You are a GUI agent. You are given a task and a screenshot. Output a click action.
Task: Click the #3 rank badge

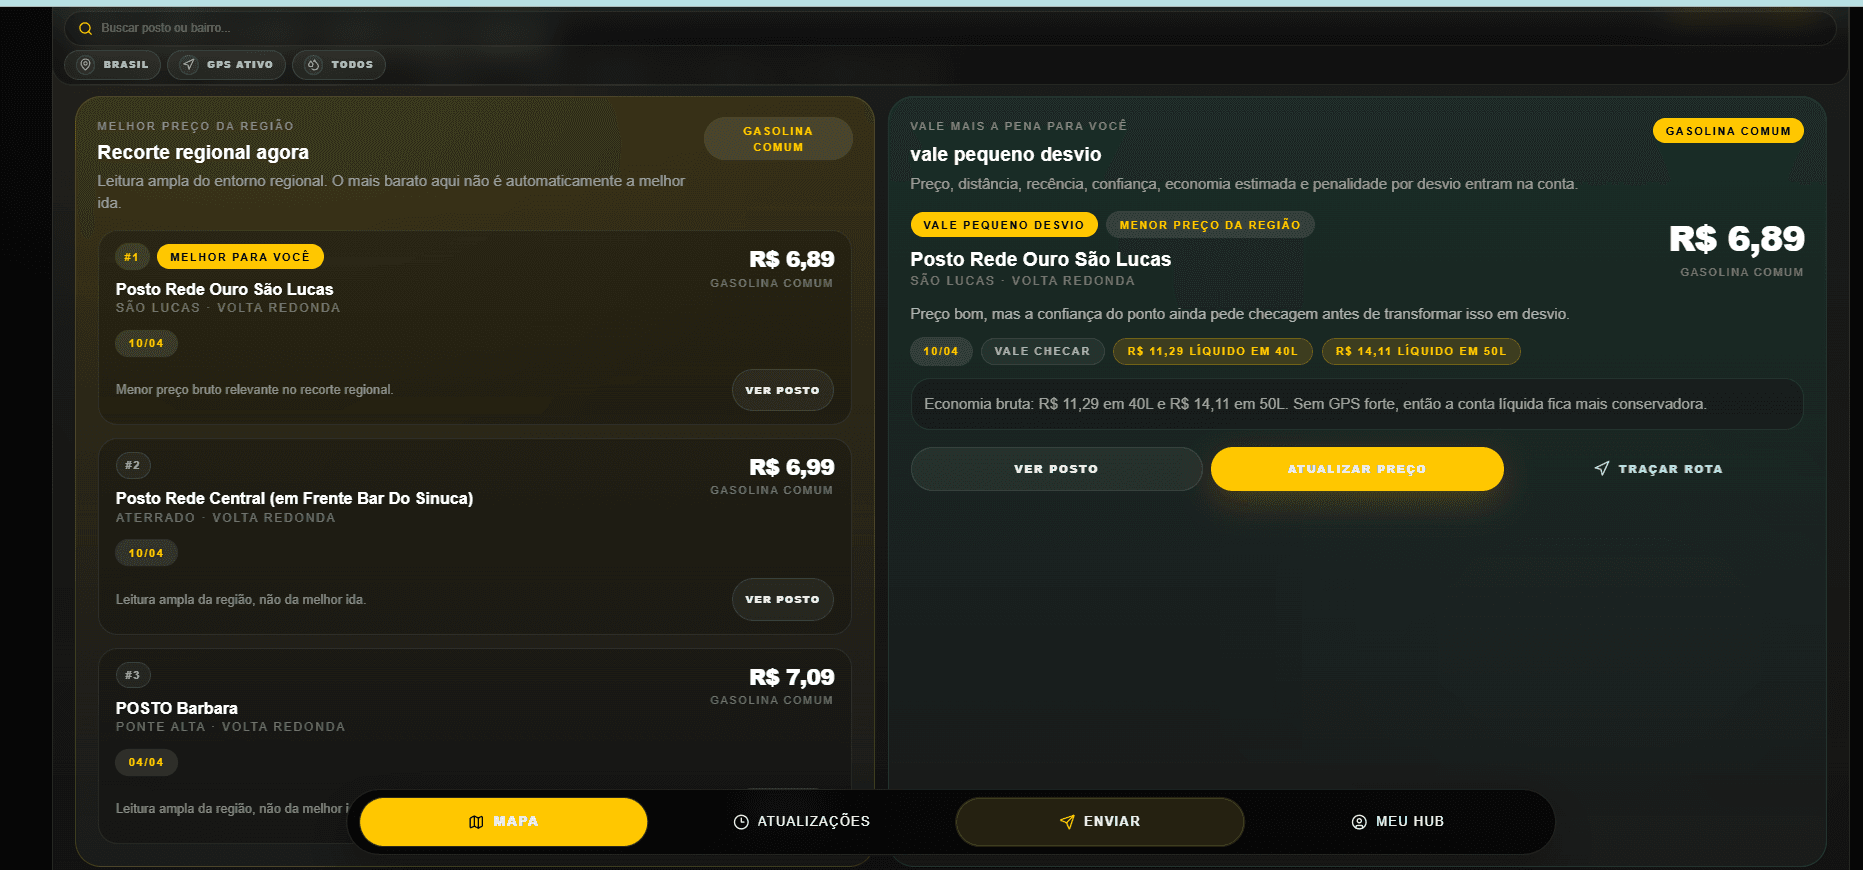tap(132, 675)
